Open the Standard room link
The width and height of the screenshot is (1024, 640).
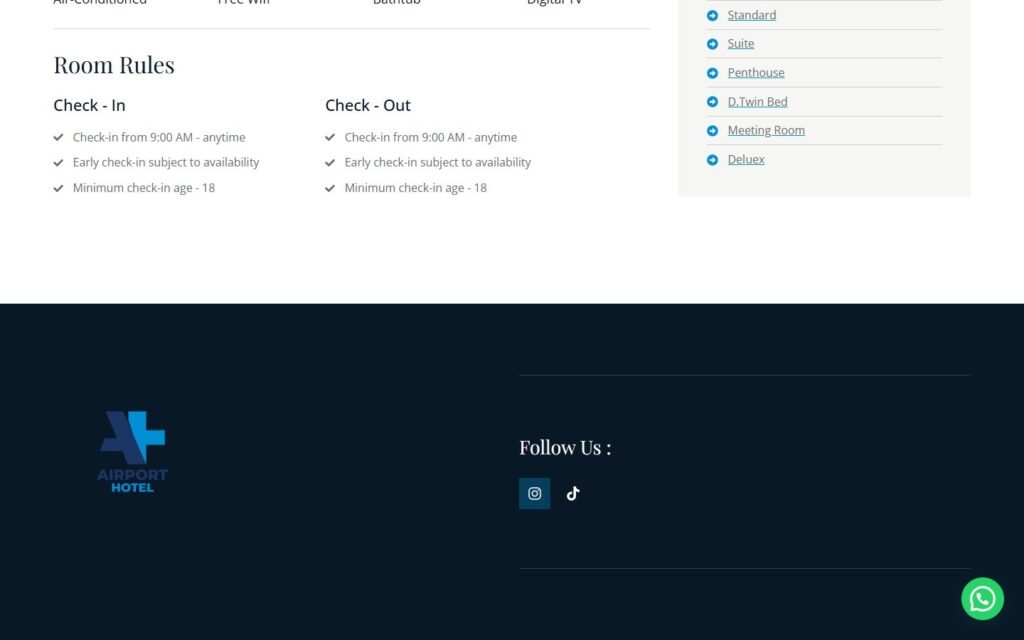[x=752, y=15]
